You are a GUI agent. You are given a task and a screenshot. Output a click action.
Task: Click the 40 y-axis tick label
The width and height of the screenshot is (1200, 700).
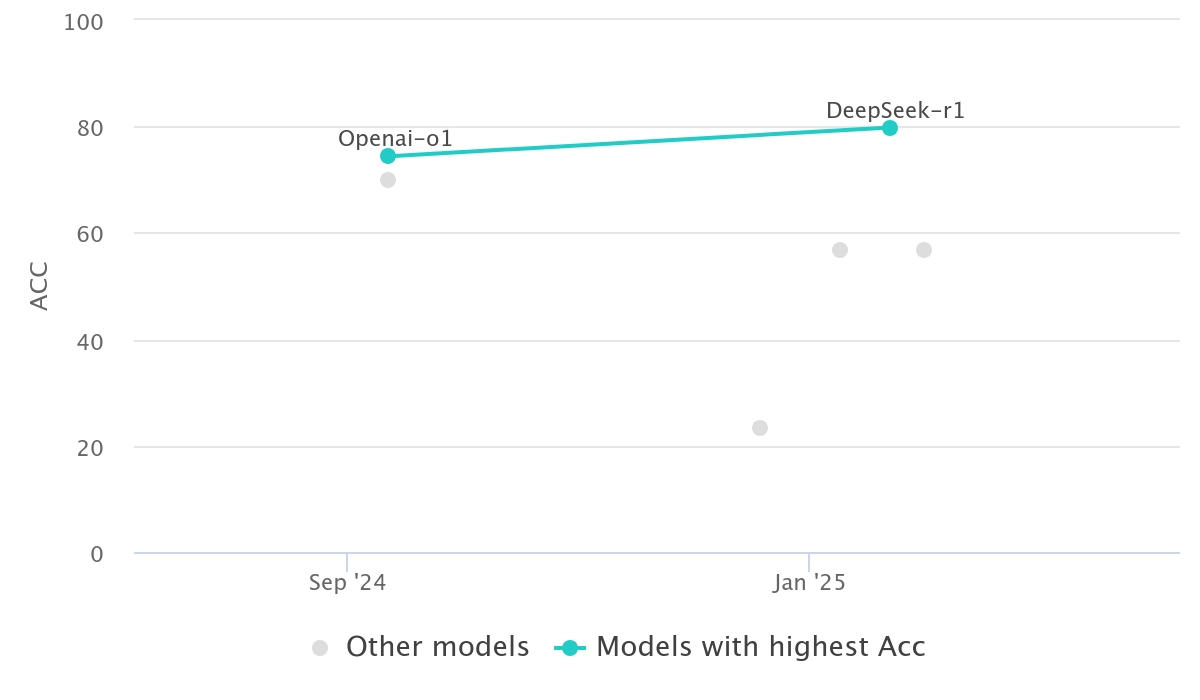click(x=89, y=341)
